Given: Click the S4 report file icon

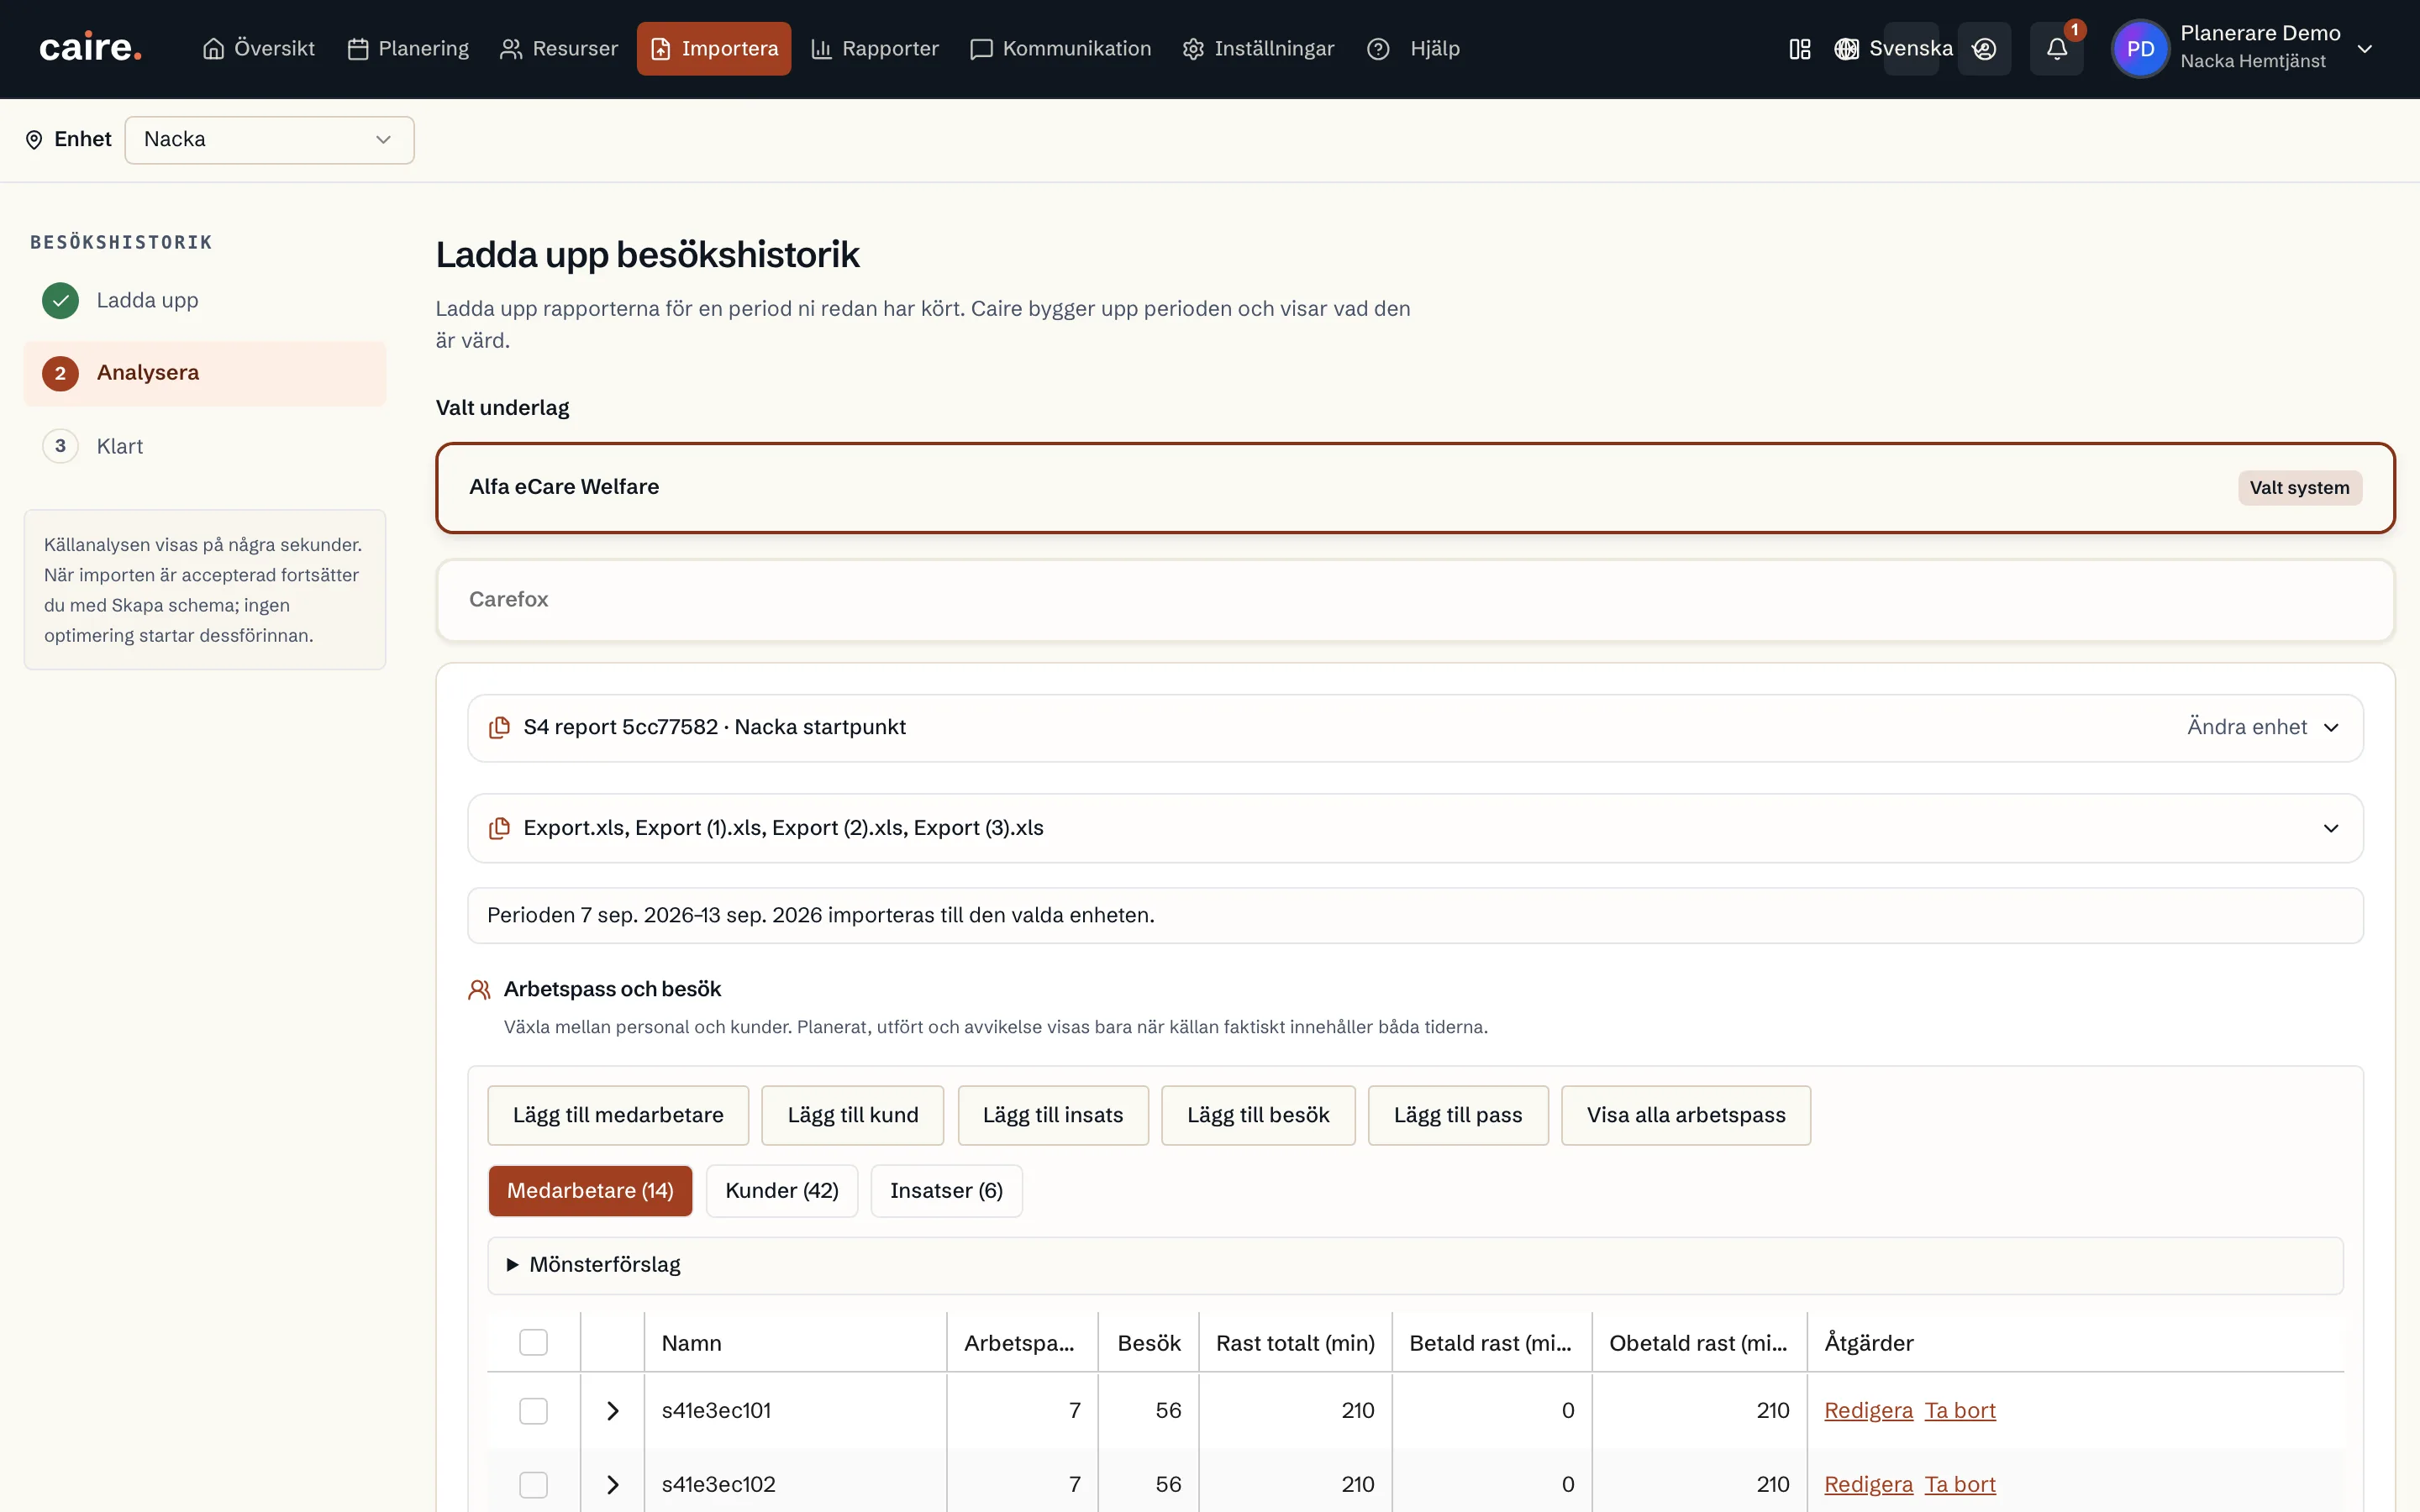Looking at the screenshot, I should pyautogui.click(x=499, y=727).
